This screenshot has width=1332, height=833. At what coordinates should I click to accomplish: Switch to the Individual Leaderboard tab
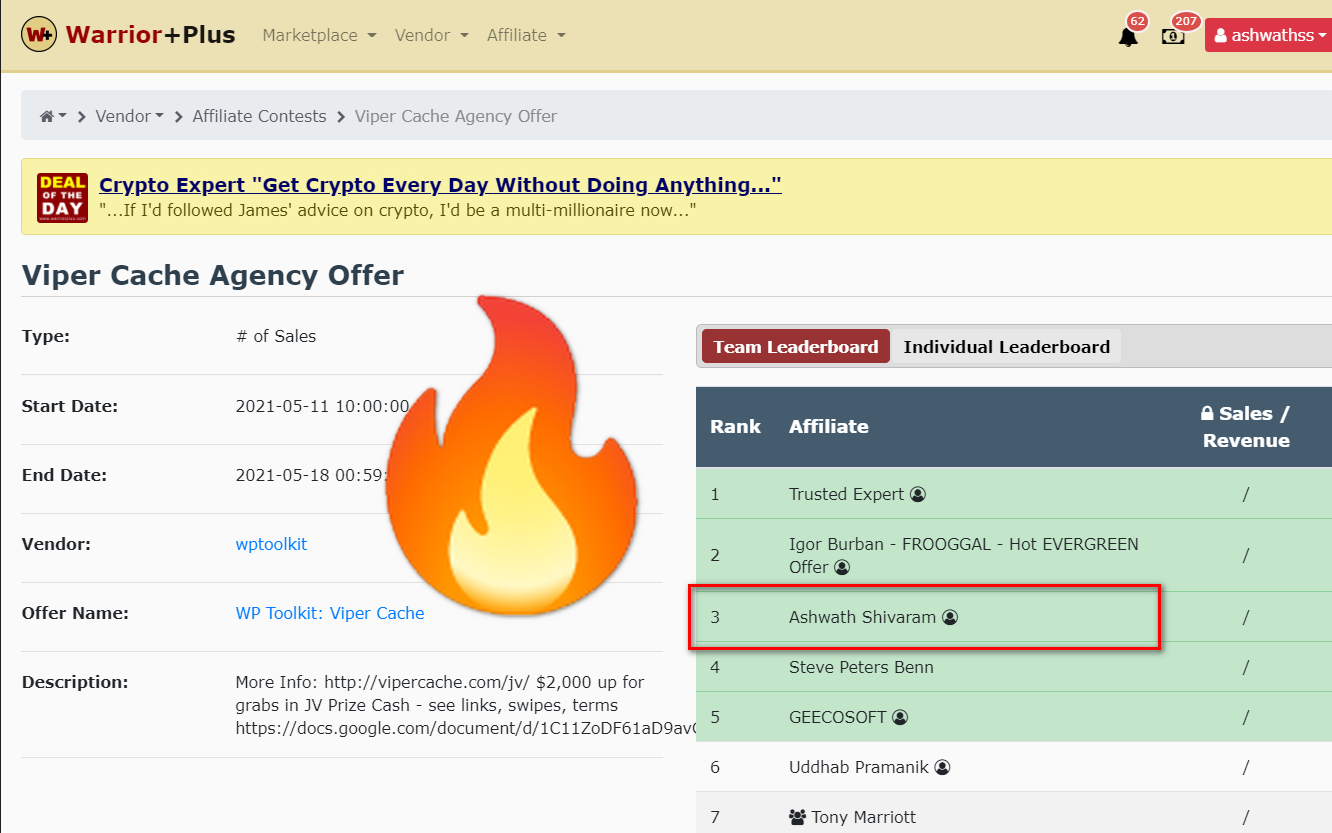click(x=1006, y=347)
